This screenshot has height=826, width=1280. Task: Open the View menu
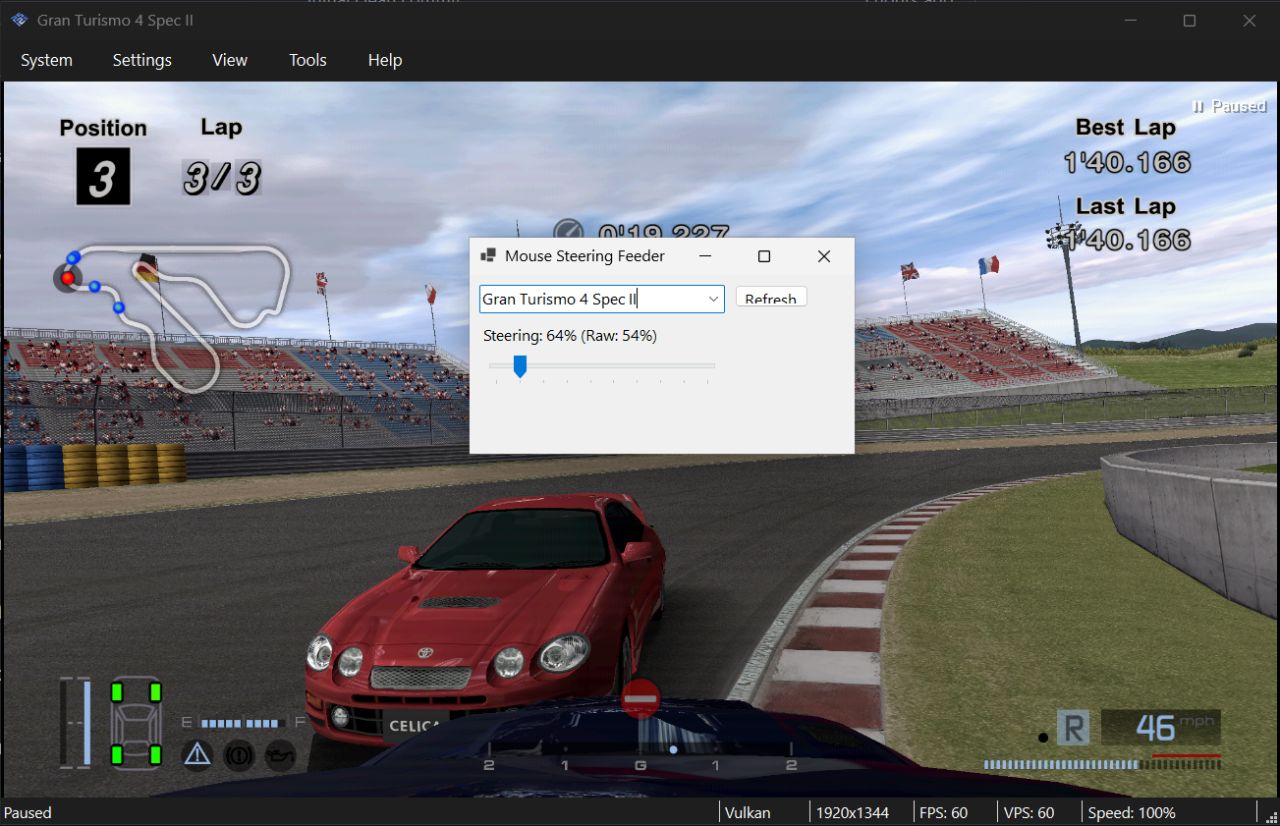229,60
